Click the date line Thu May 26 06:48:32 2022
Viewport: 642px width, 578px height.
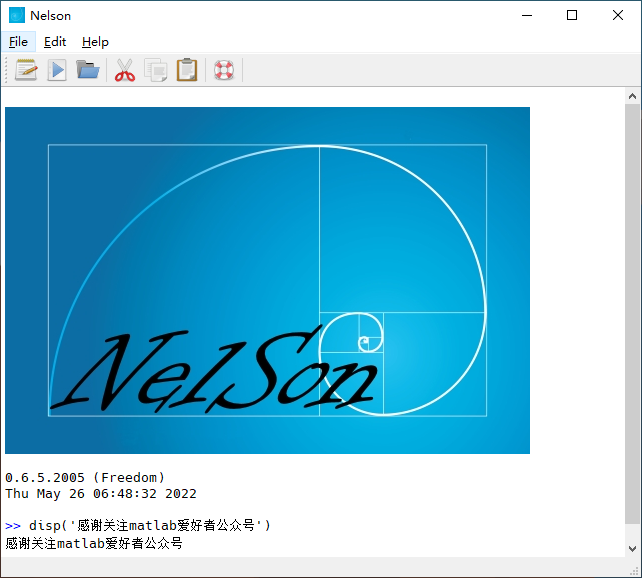point(101,494)
